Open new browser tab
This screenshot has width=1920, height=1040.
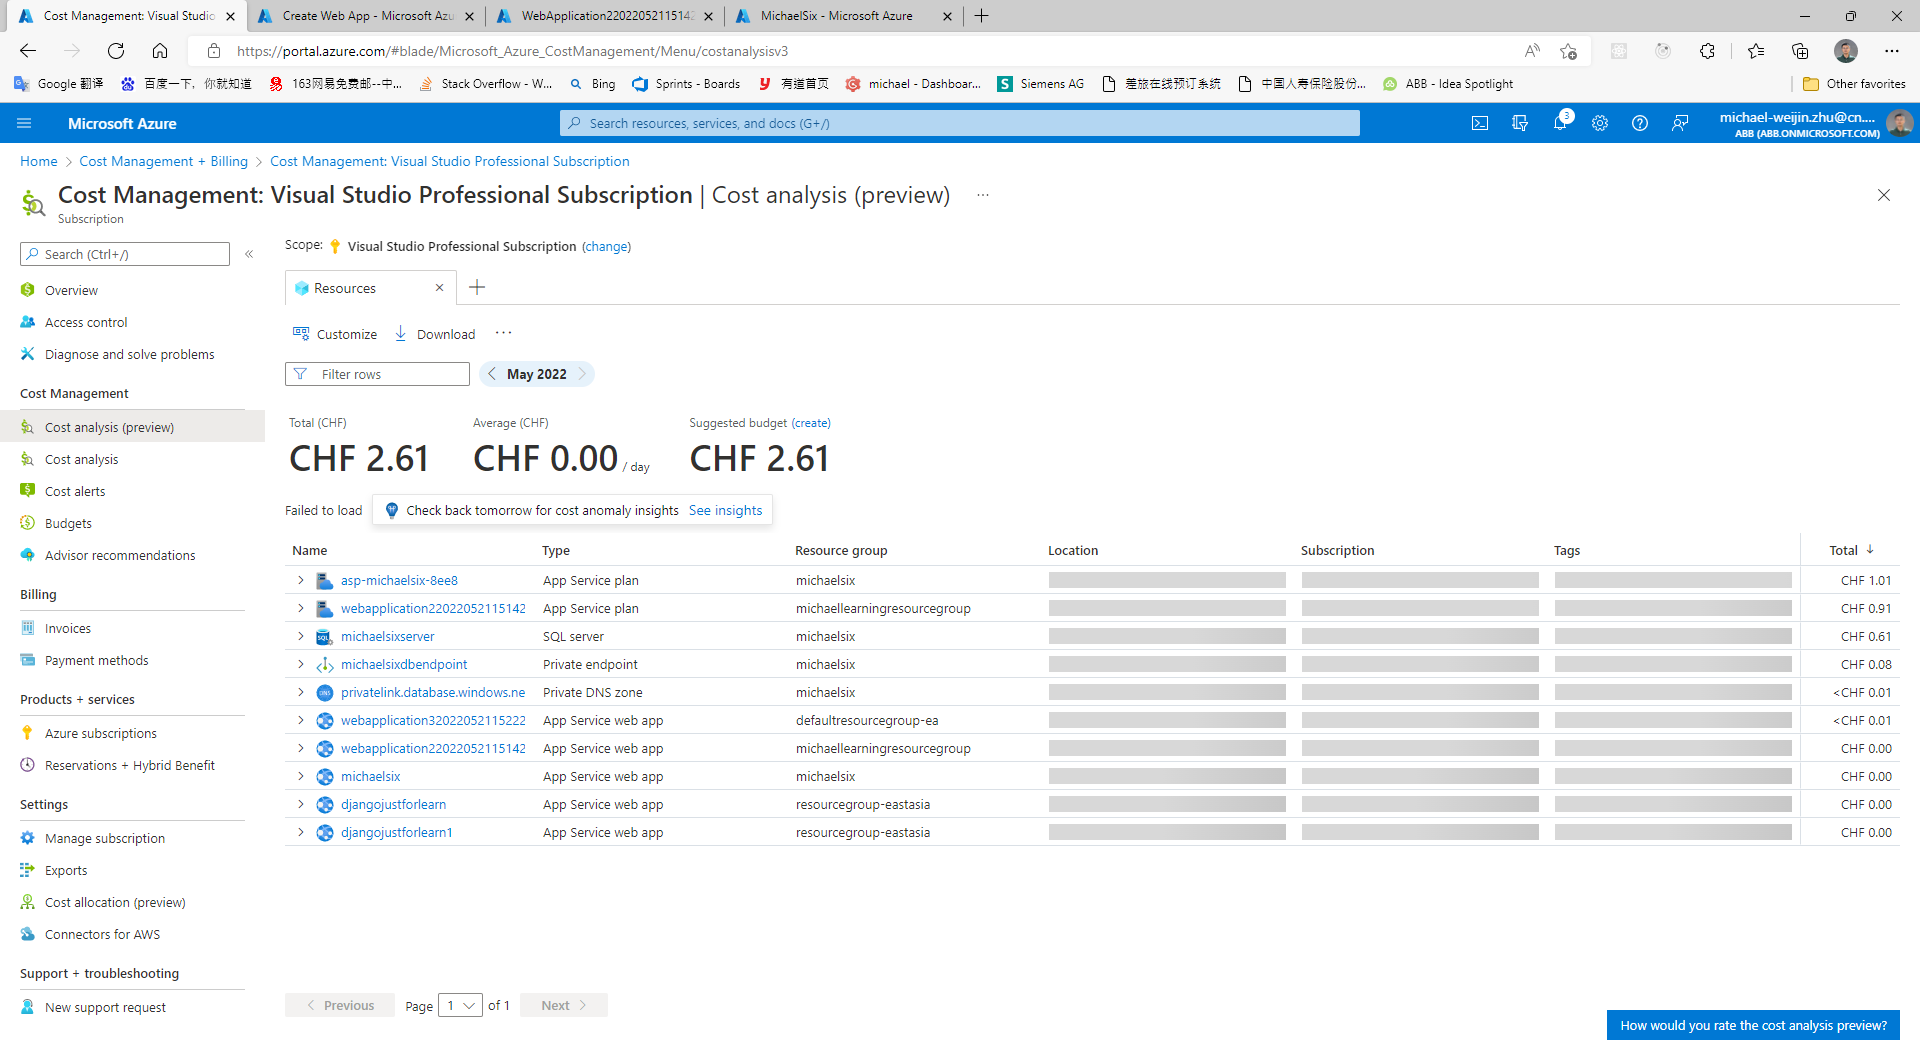click(x=982, y=16)
